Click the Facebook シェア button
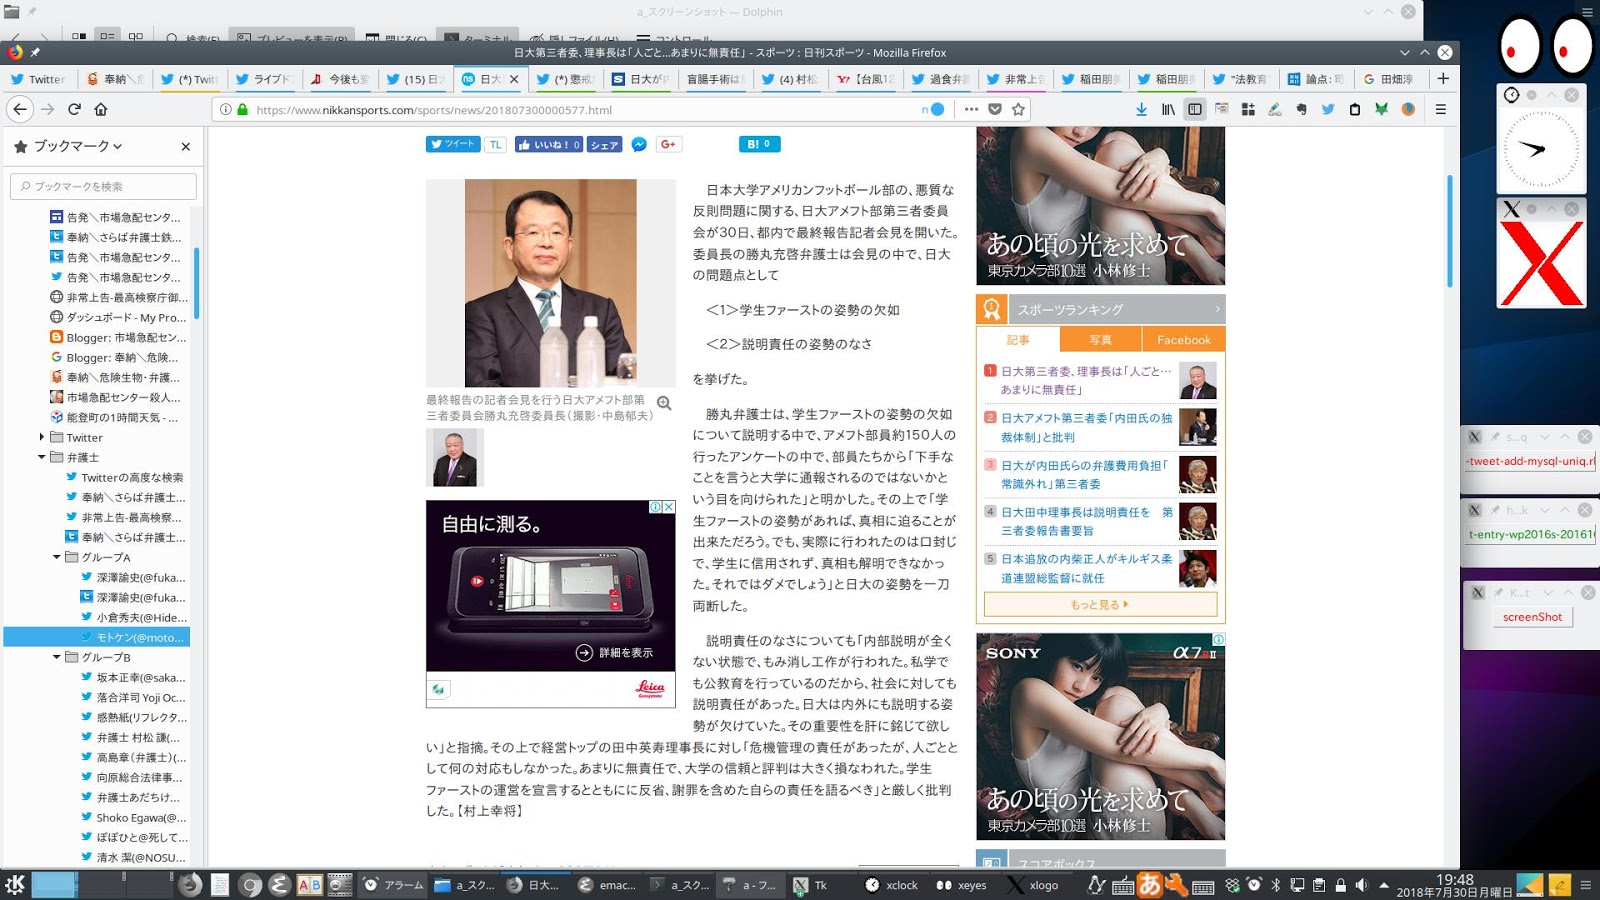The image size is (1600, 900). pyautogui.click(x=604, y=145)
